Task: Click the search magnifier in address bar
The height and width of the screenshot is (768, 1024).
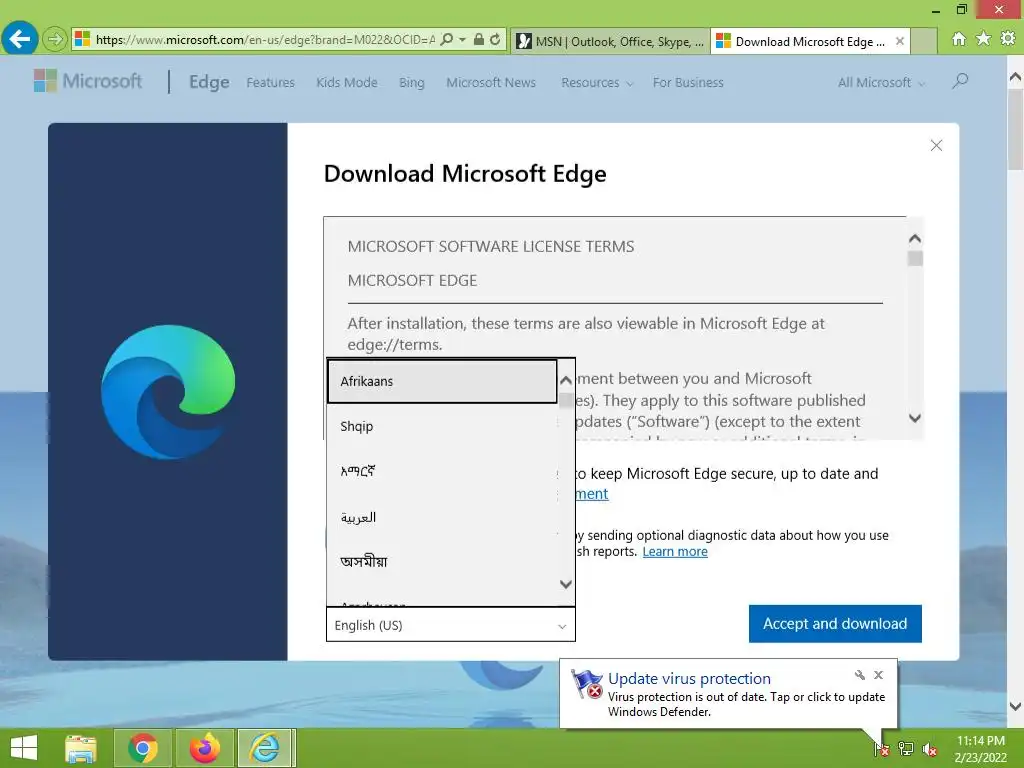Action: tap(447, 39)
